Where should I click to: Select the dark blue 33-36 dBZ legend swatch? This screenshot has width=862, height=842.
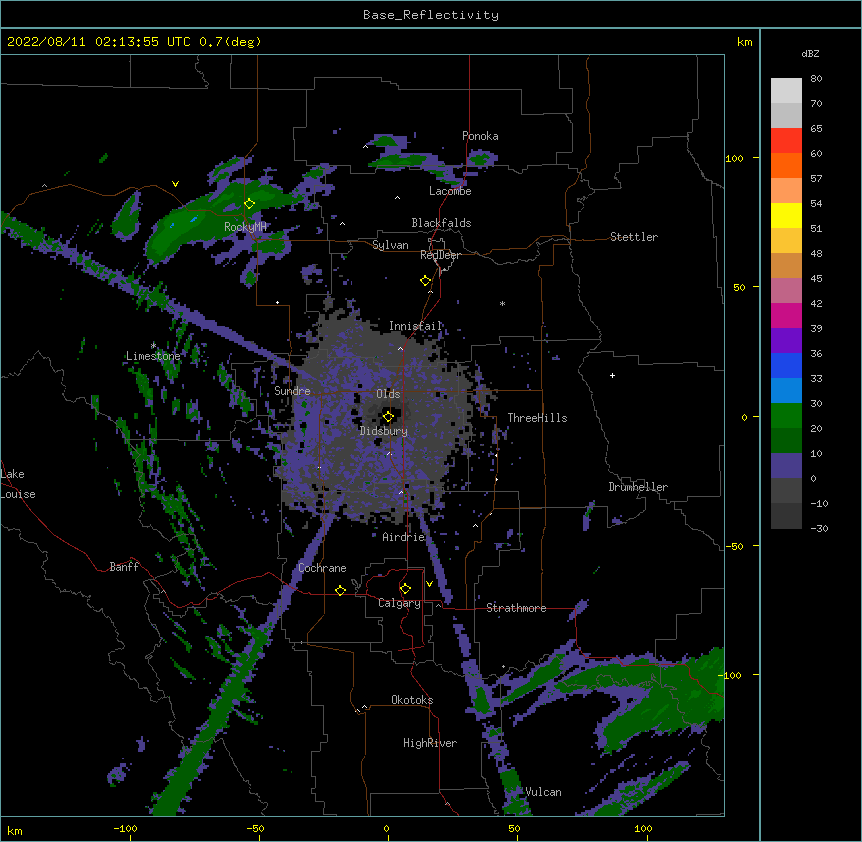point(786,365)
